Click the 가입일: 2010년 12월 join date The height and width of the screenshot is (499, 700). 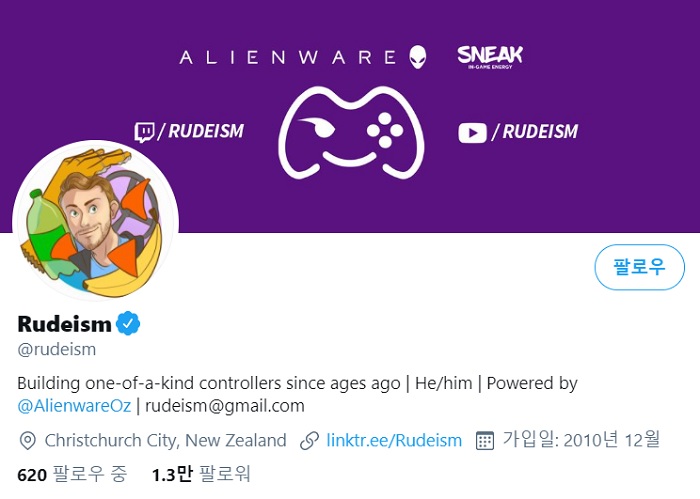tap(582, 440)
